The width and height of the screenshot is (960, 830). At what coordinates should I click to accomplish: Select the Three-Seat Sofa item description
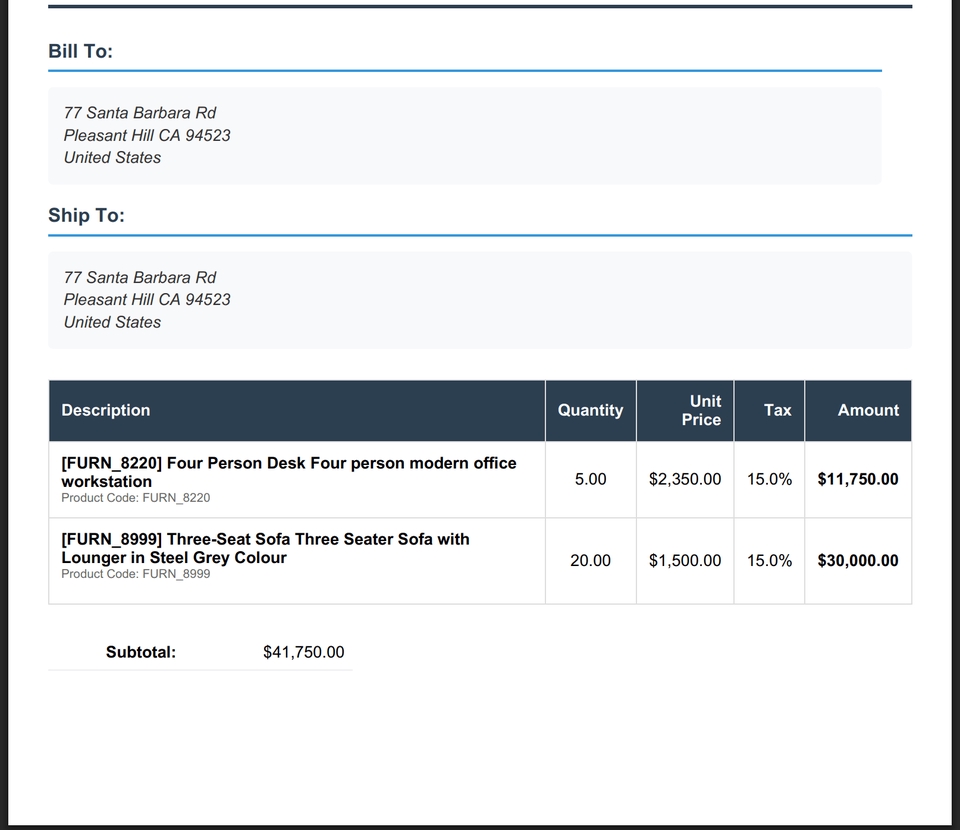[x=265, y=548]
